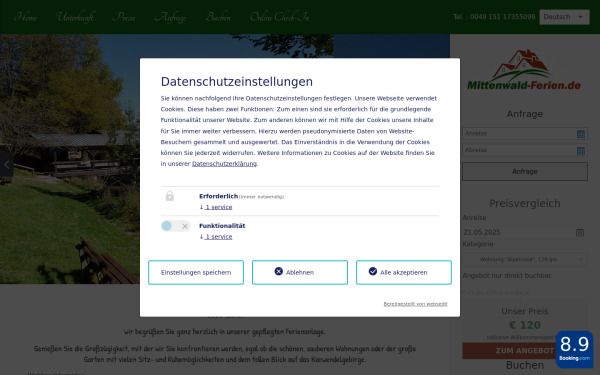This screenshot has height=375, width=600.
Task: Open the calendar icon beside 21.05.2025
Action: coord(580,232)
